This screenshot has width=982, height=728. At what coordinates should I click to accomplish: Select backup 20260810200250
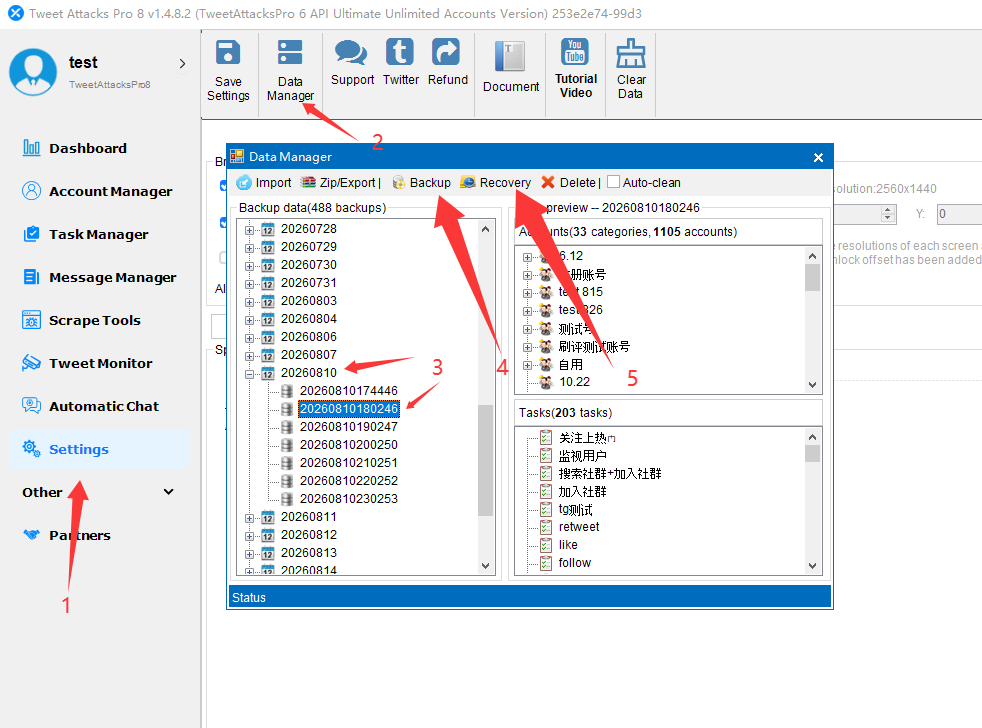tap(348, 445)
